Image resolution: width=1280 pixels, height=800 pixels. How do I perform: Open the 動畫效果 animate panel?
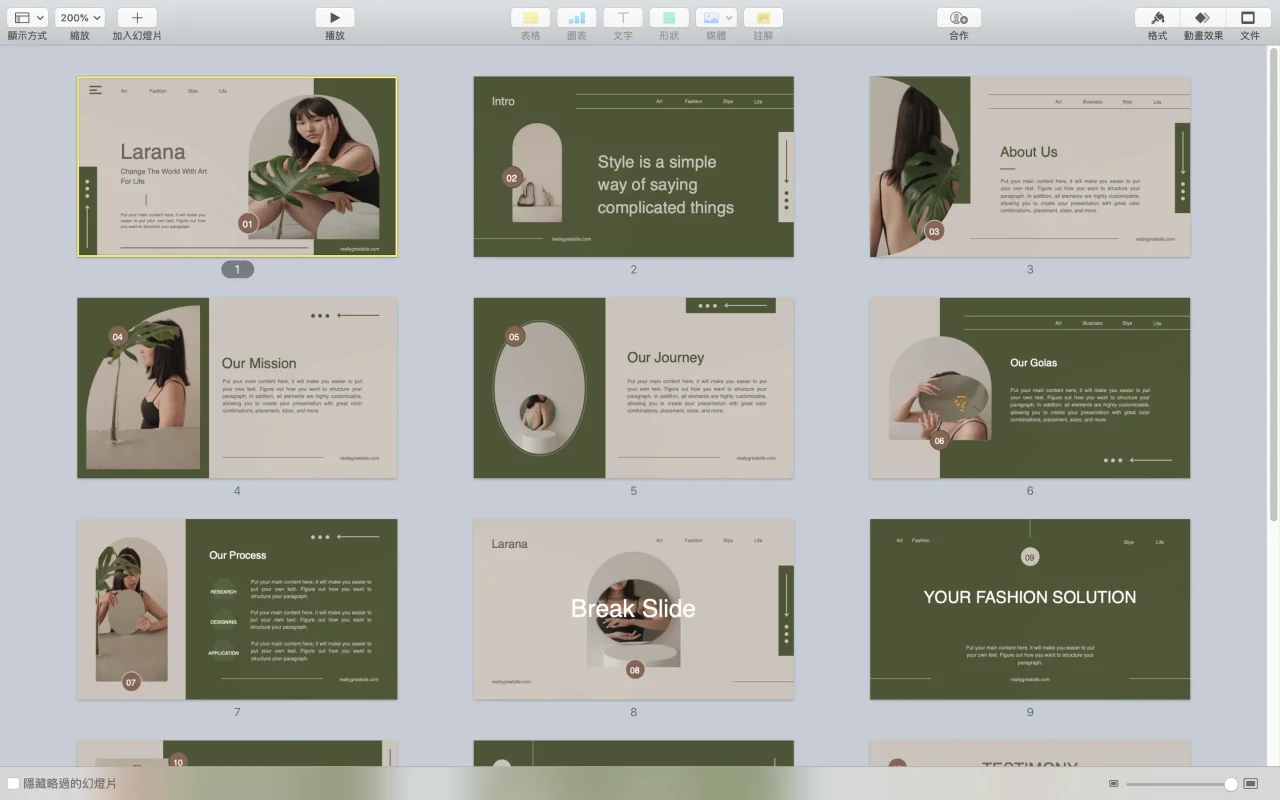(x=1203, y=18)
